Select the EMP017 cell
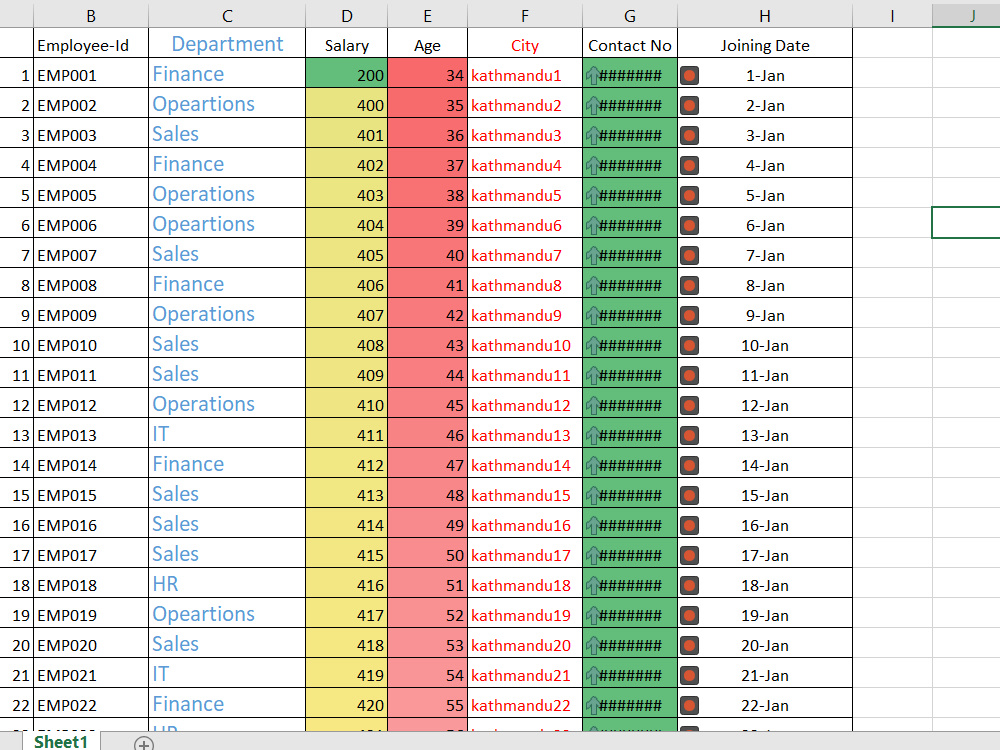 91,555
